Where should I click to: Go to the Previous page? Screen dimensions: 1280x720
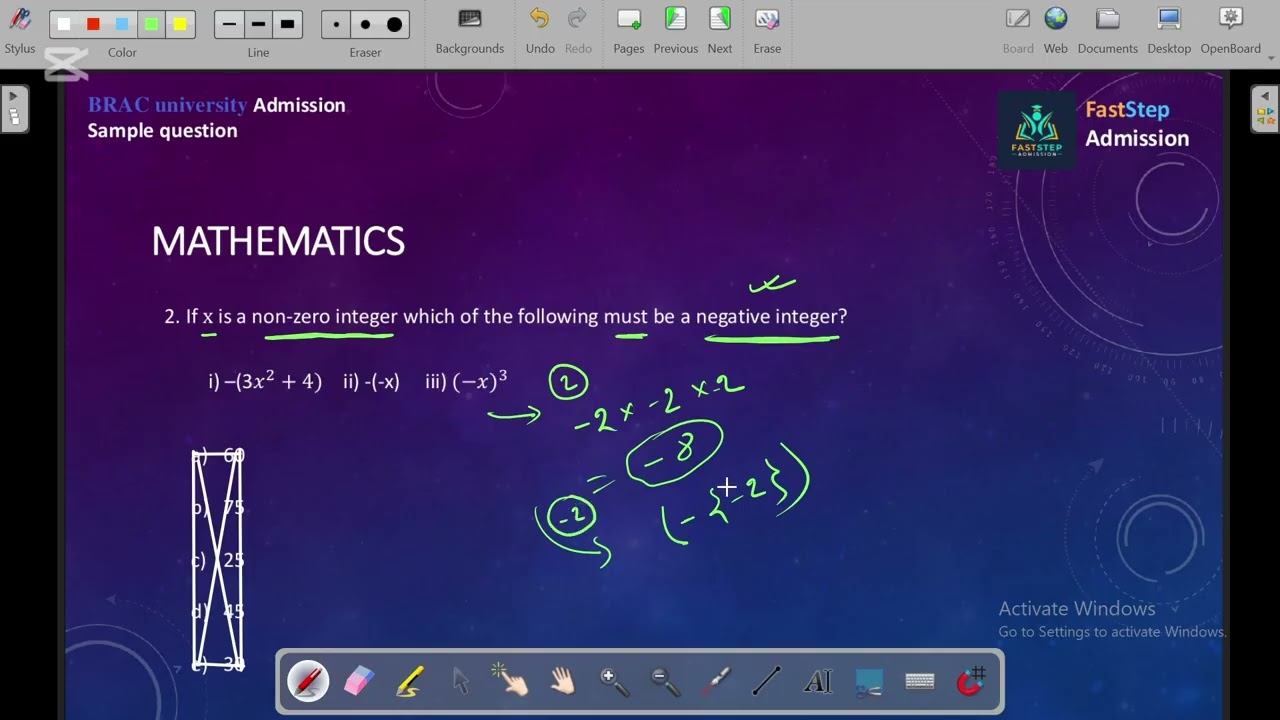click(676, 30)
